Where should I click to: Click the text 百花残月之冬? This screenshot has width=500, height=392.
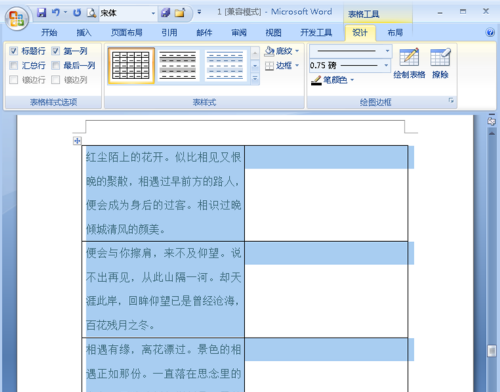click(x=117, y=325)
